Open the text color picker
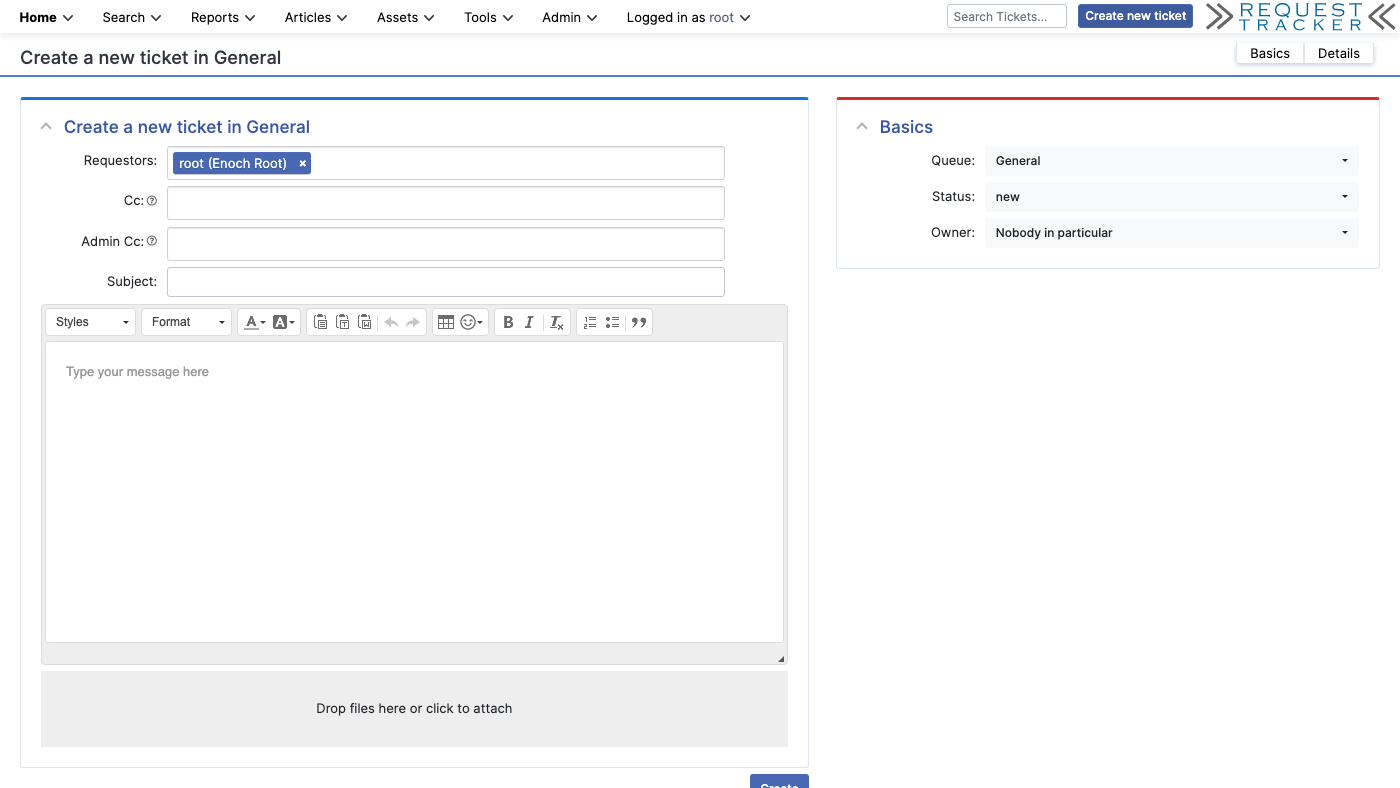Image resolution: width=1400 pixels, height=788 pixels. [255, 322]
